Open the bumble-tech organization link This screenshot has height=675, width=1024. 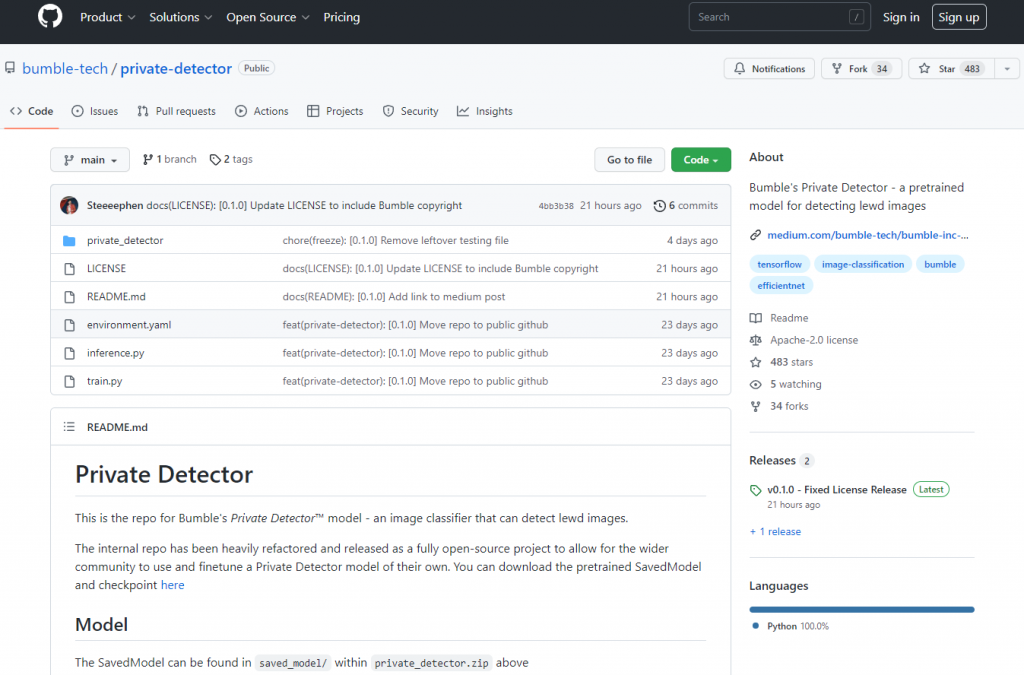[65, 69]
